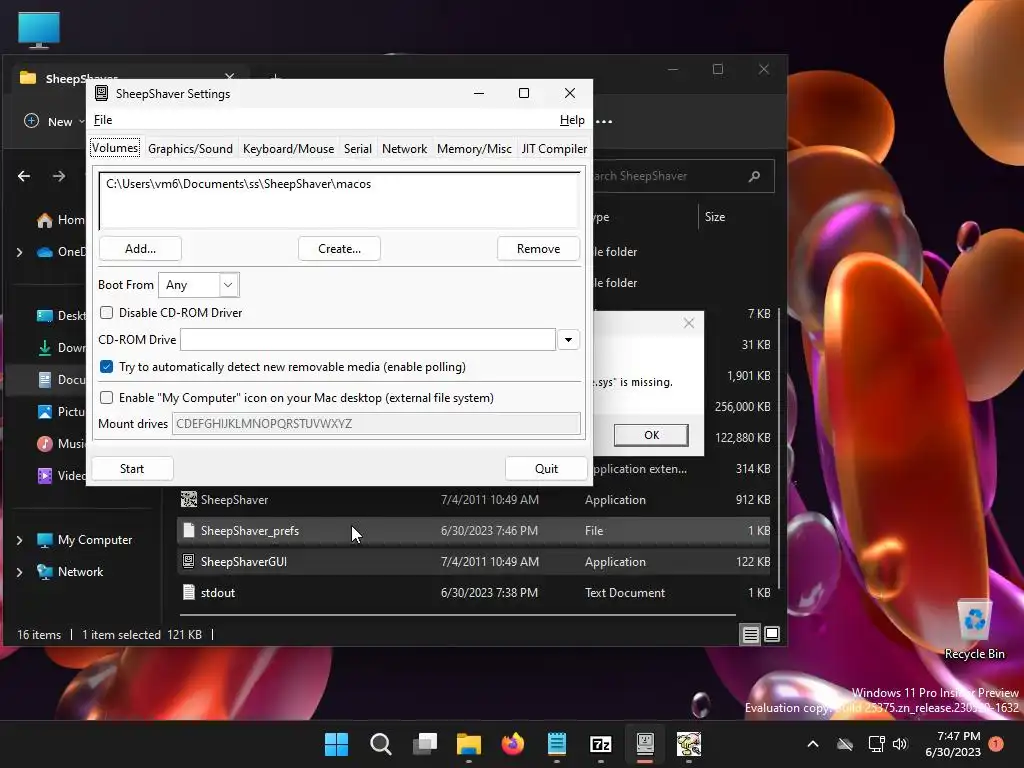Switch to Keyboard/Mouse tab
The height and width of the screenshot is (768, 1024).
pyautogui.click(x=288, y=149)
